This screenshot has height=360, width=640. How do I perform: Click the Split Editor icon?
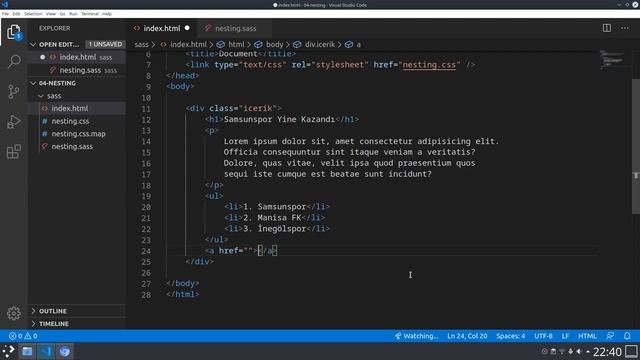[607, 28]
